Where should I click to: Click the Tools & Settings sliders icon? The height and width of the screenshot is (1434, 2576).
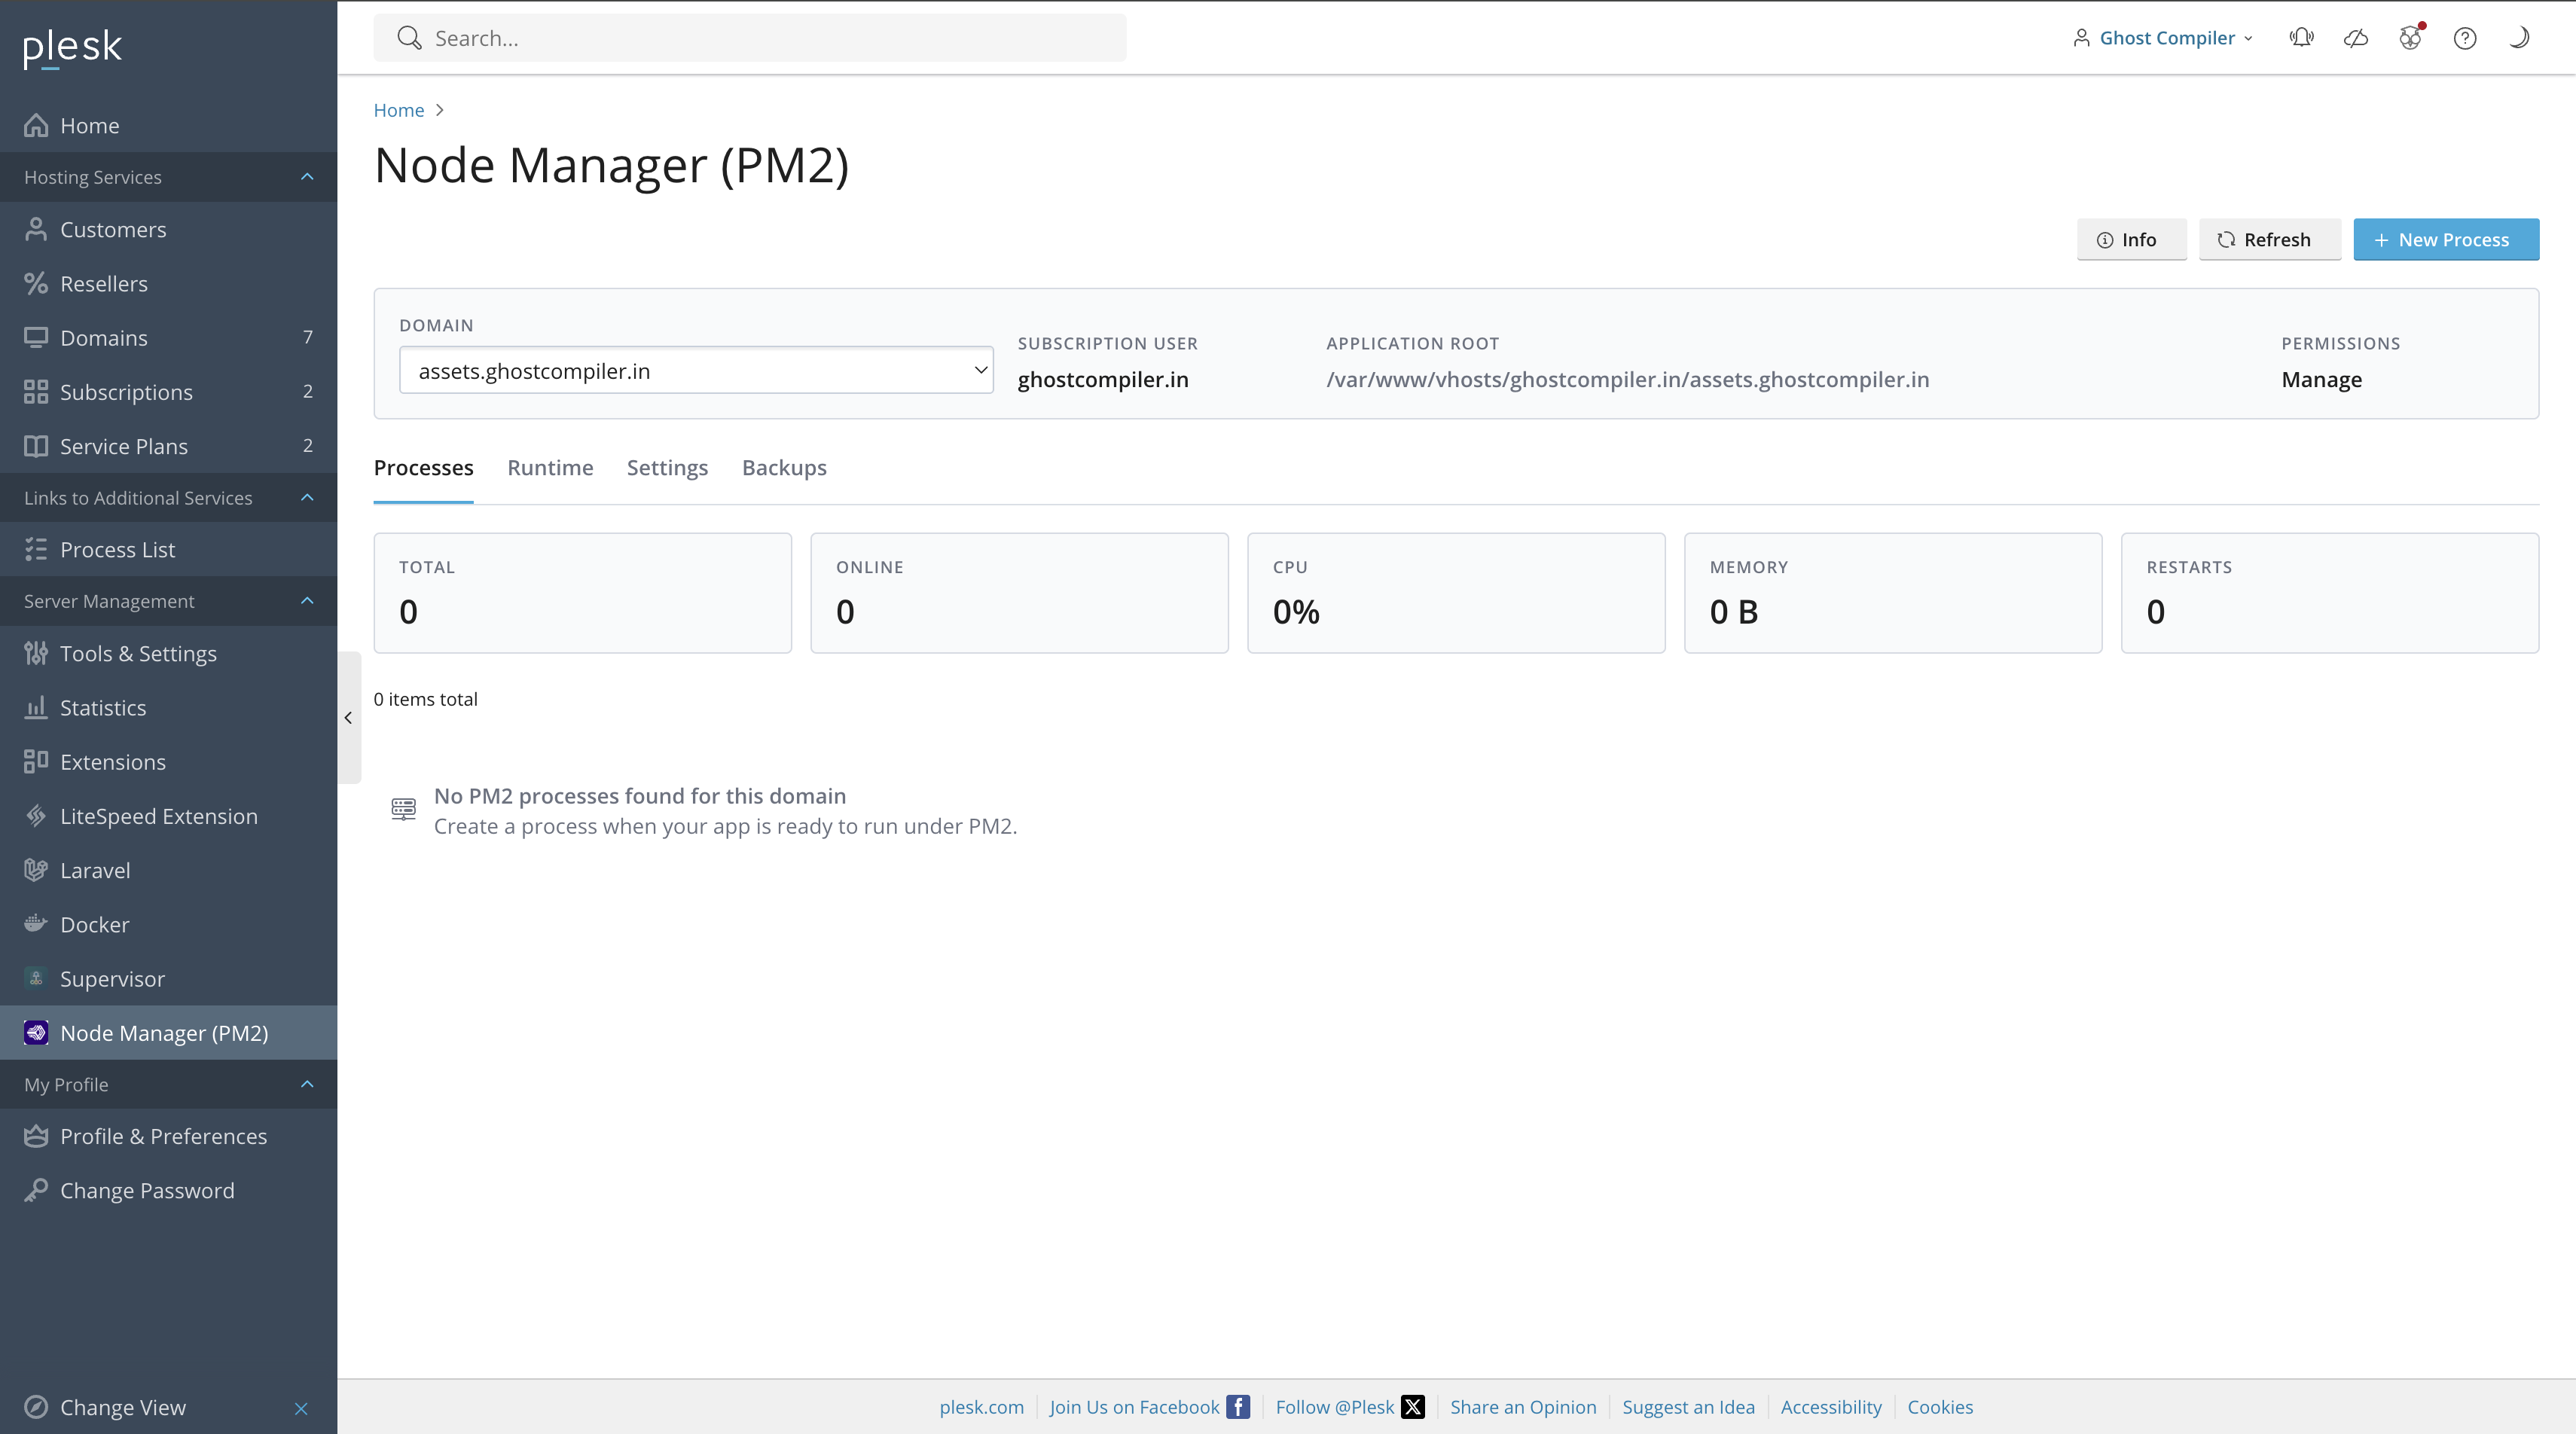click(x=36, y=654)
